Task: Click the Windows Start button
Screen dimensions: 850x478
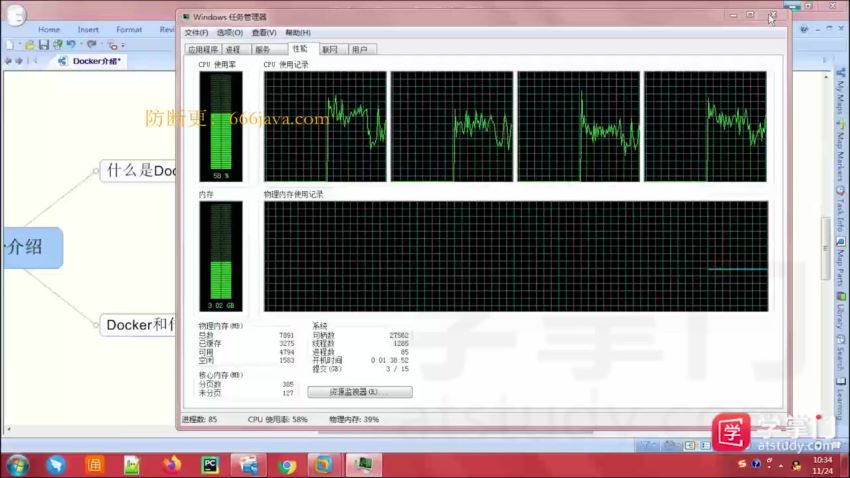Action: click(x=18, y=465)
